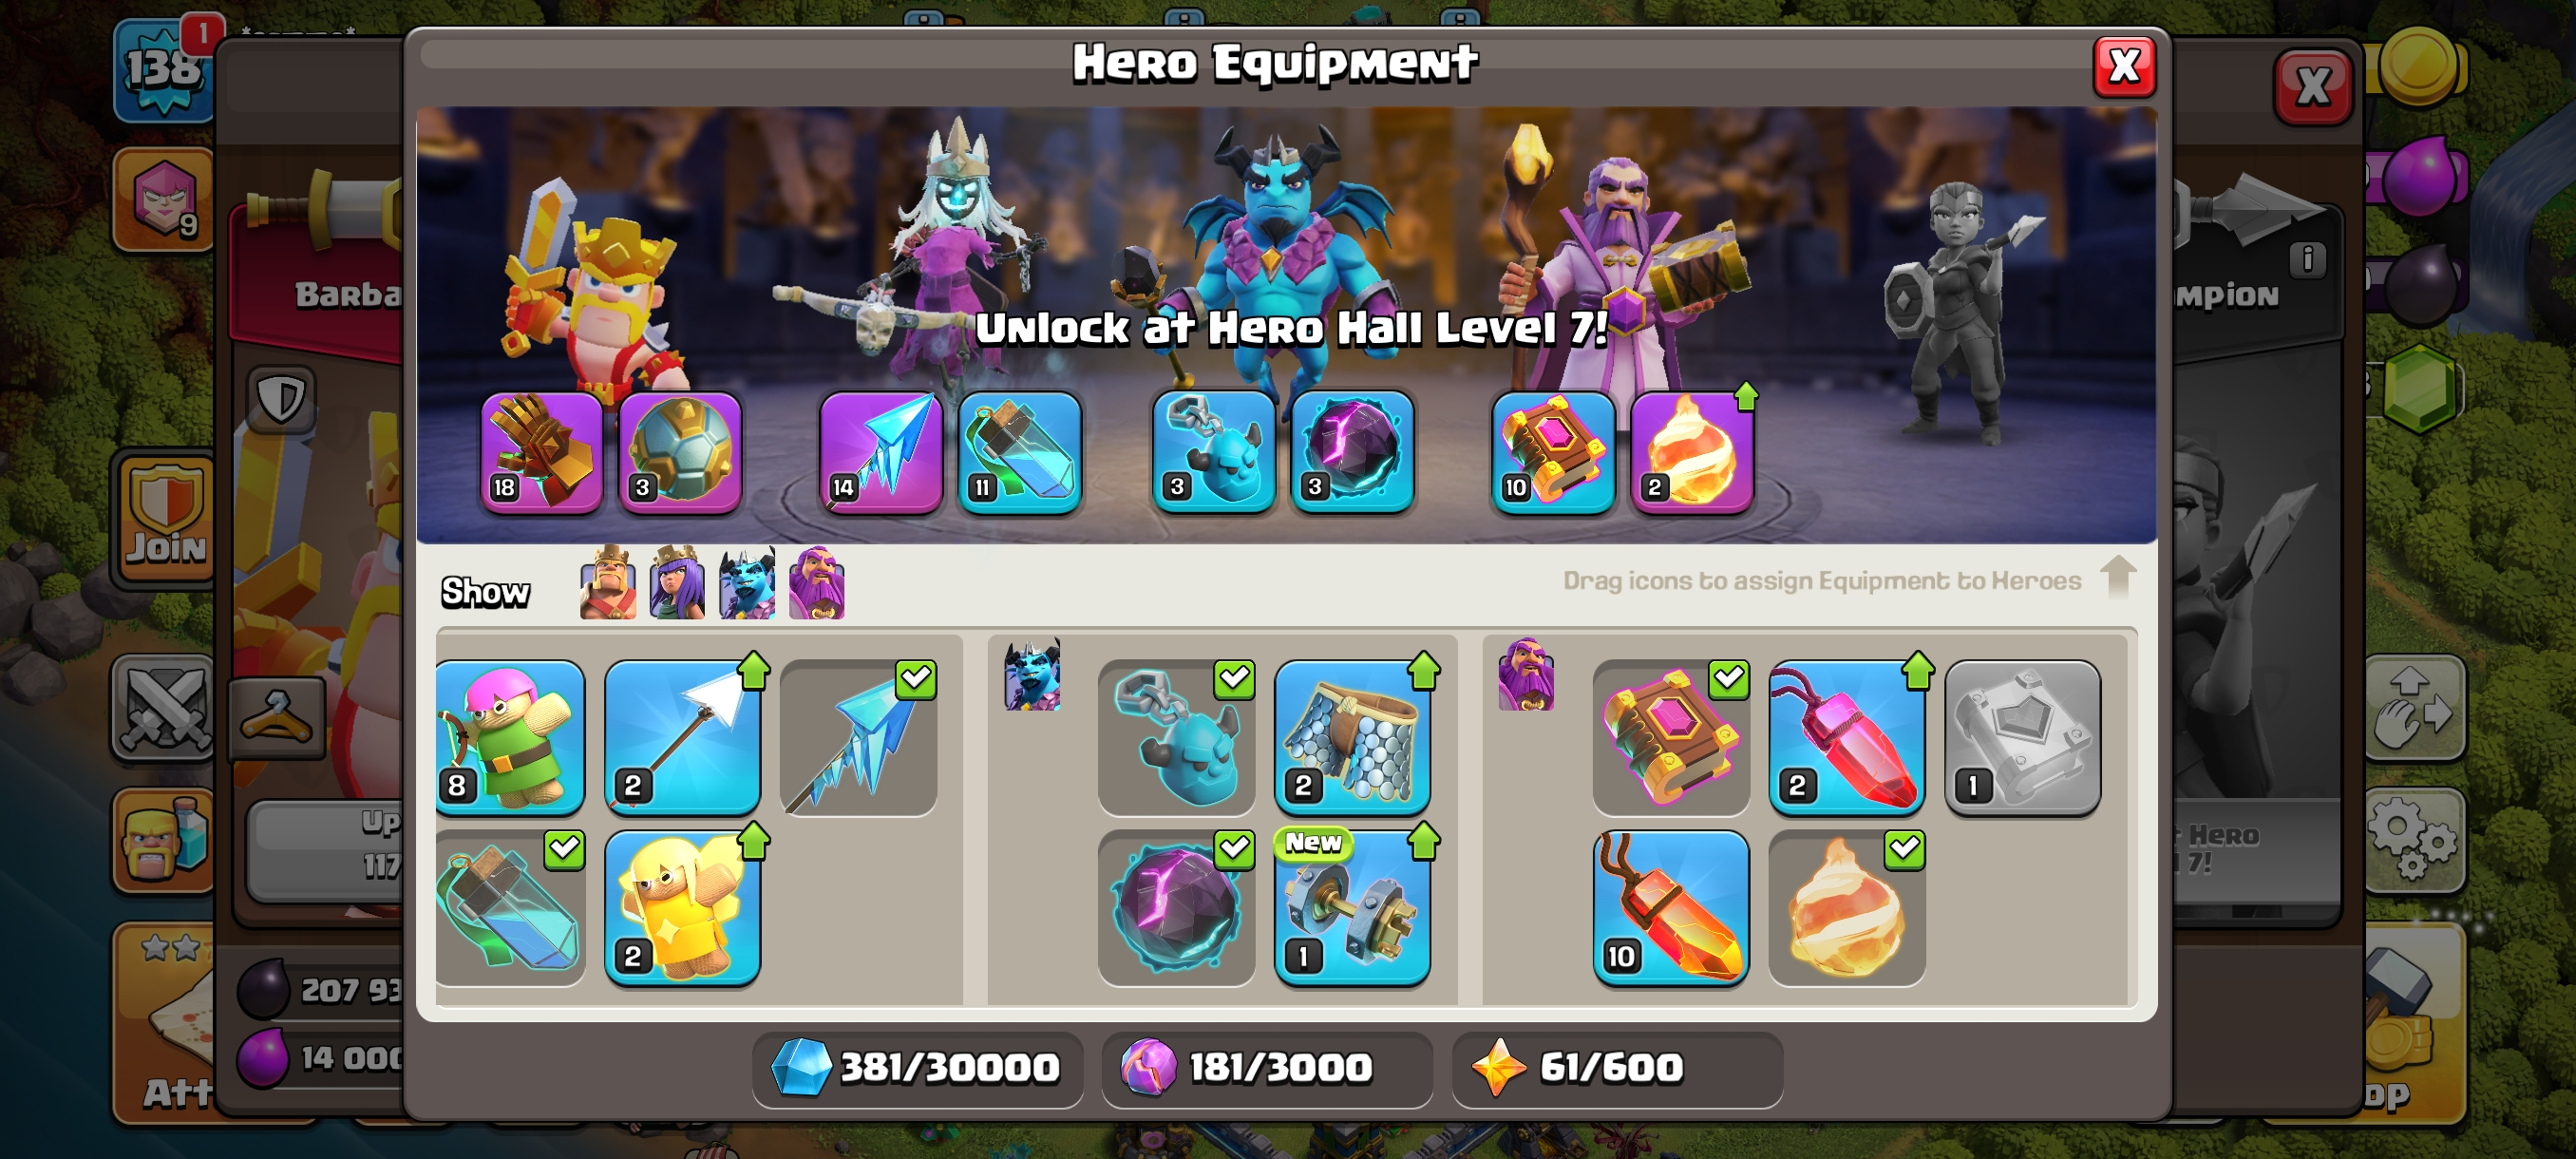Image resolution: width=2576 pixels, height=1159 pixels.
Task: Choose the New Noble Iron dumbbell equipment
Action: click(1352, 908)
